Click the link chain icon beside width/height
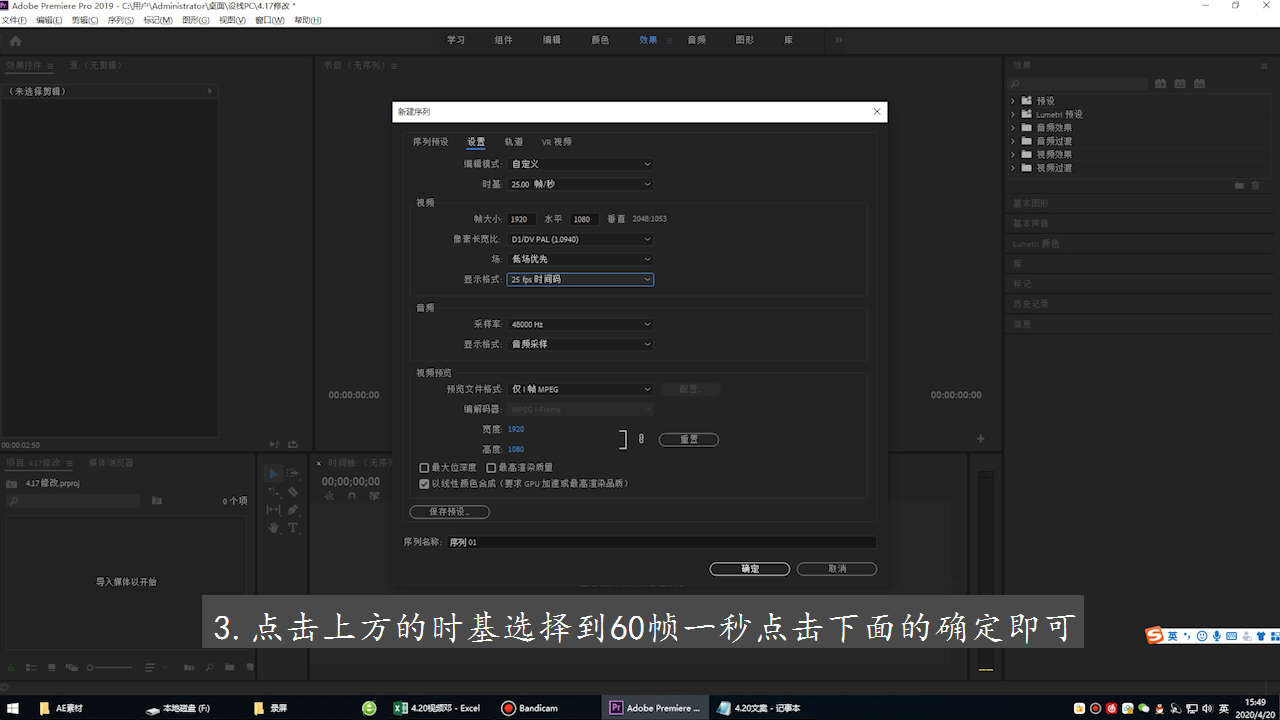The height and width of the screenshot is (720, 1280). tap(641, 439)
